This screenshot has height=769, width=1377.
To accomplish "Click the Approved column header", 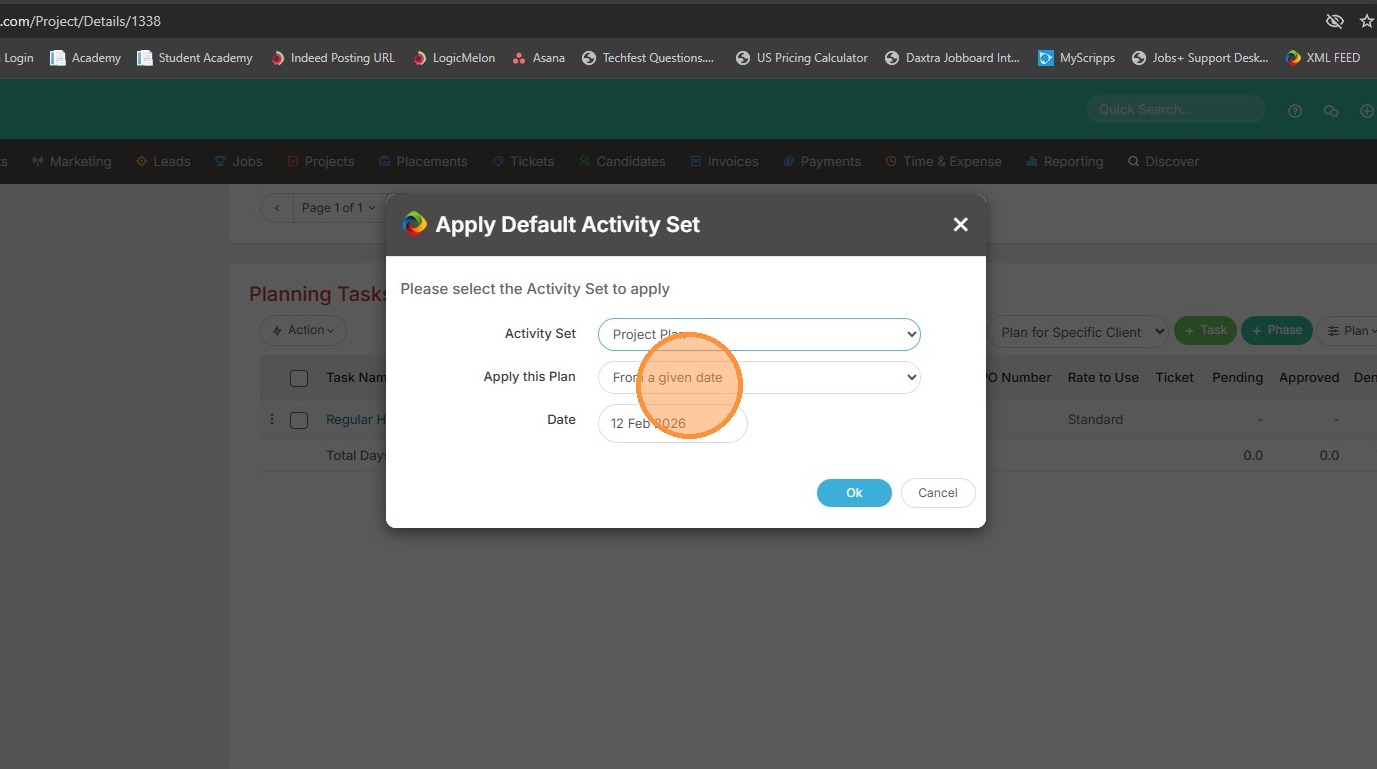I will (1309, 378).
